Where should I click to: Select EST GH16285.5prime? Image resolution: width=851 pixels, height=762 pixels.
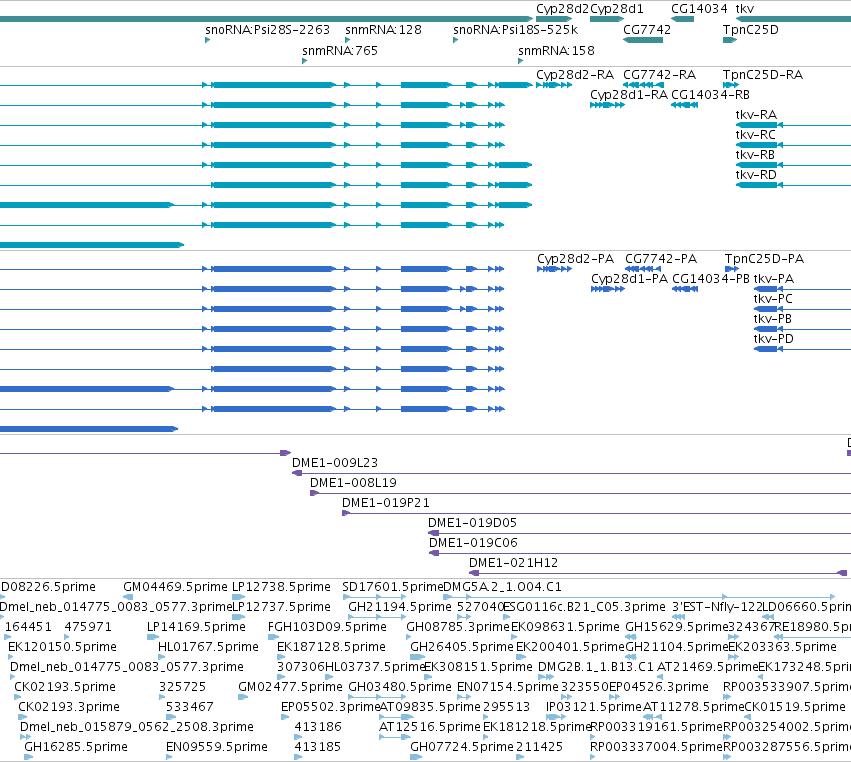[x=76, y=747]
